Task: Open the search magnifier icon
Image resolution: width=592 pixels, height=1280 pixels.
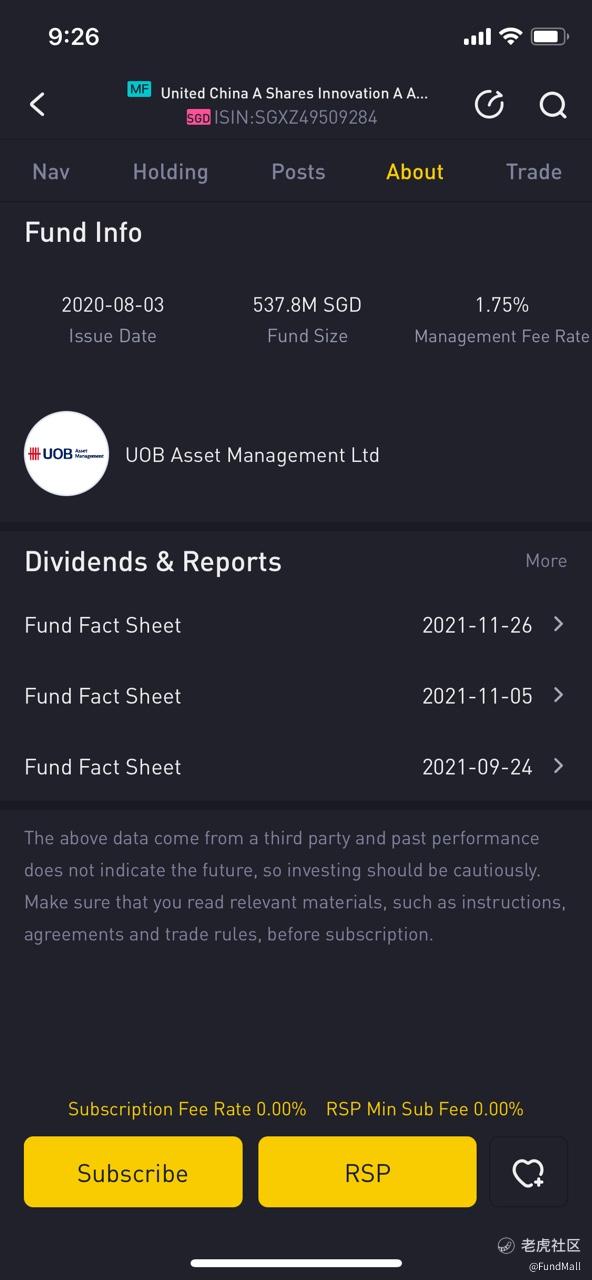Action: (x=553, y=105)
